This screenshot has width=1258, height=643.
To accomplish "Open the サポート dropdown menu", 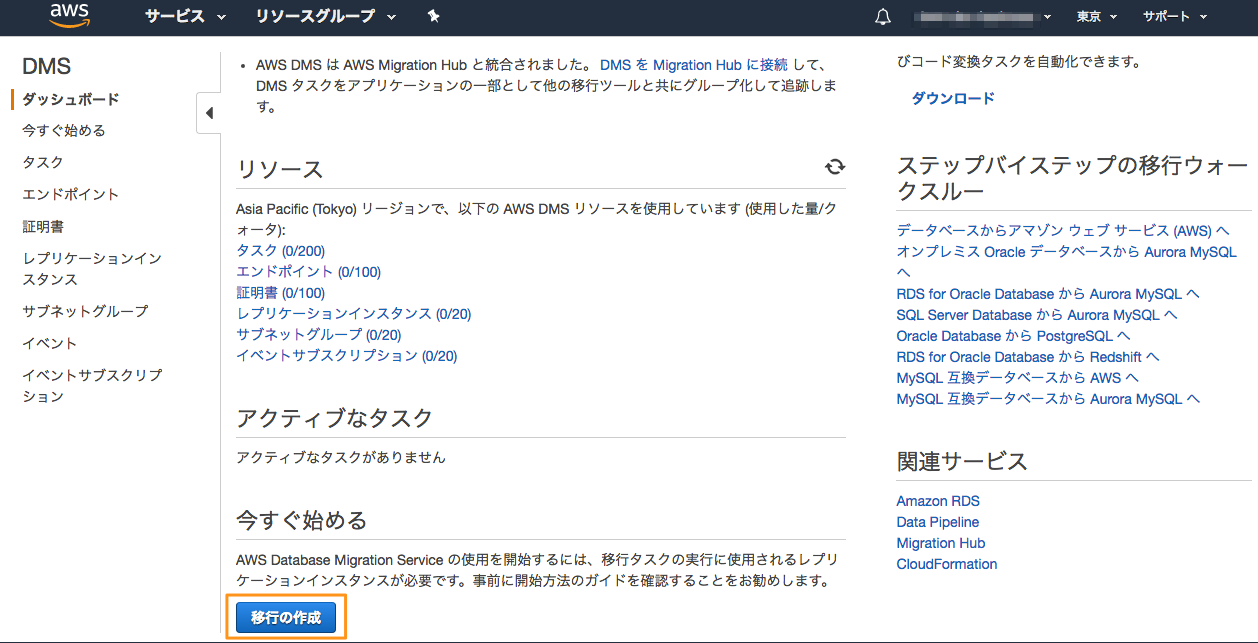I will point(1174,17).
